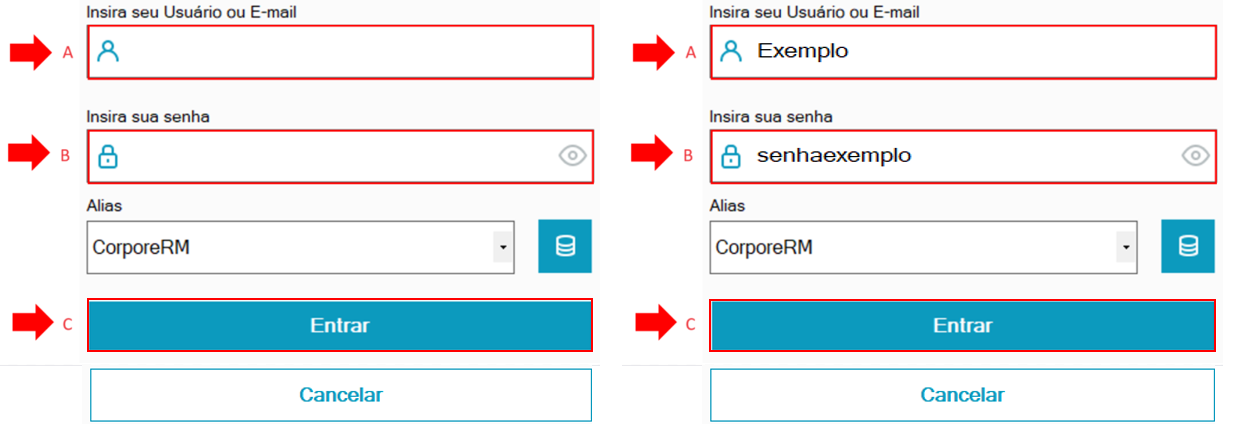
Task: Open the CorporeRM combo box in the blank form
Action: click(290, 247)
